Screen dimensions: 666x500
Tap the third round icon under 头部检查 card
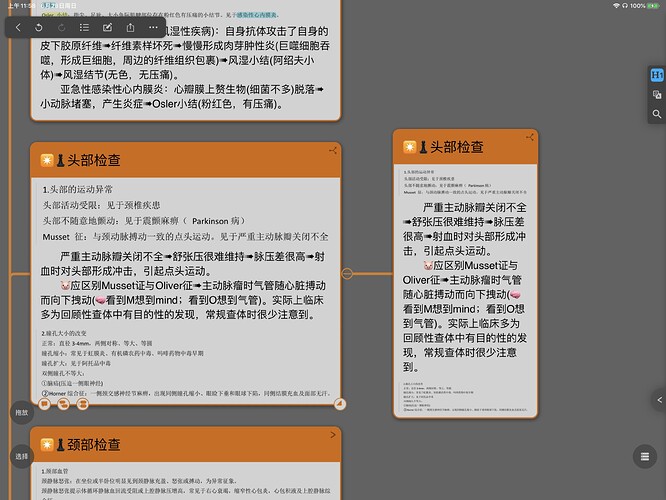(83, 404)
